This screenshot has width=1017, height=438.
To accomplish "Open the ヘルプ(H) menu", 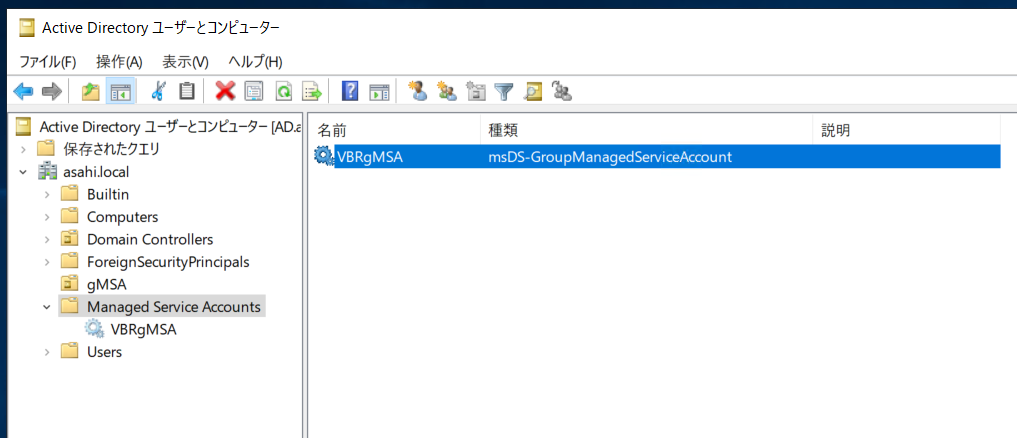I will (256, 62).
